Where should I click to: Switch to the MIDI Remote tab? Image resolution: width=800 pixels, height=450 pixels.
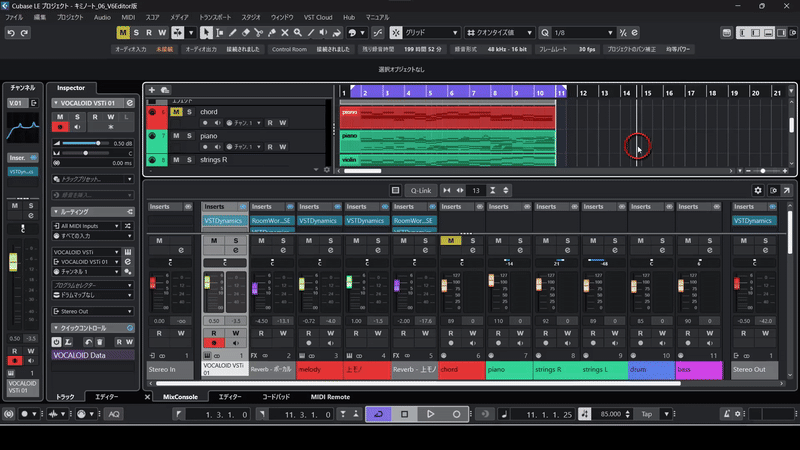(330, 396)
